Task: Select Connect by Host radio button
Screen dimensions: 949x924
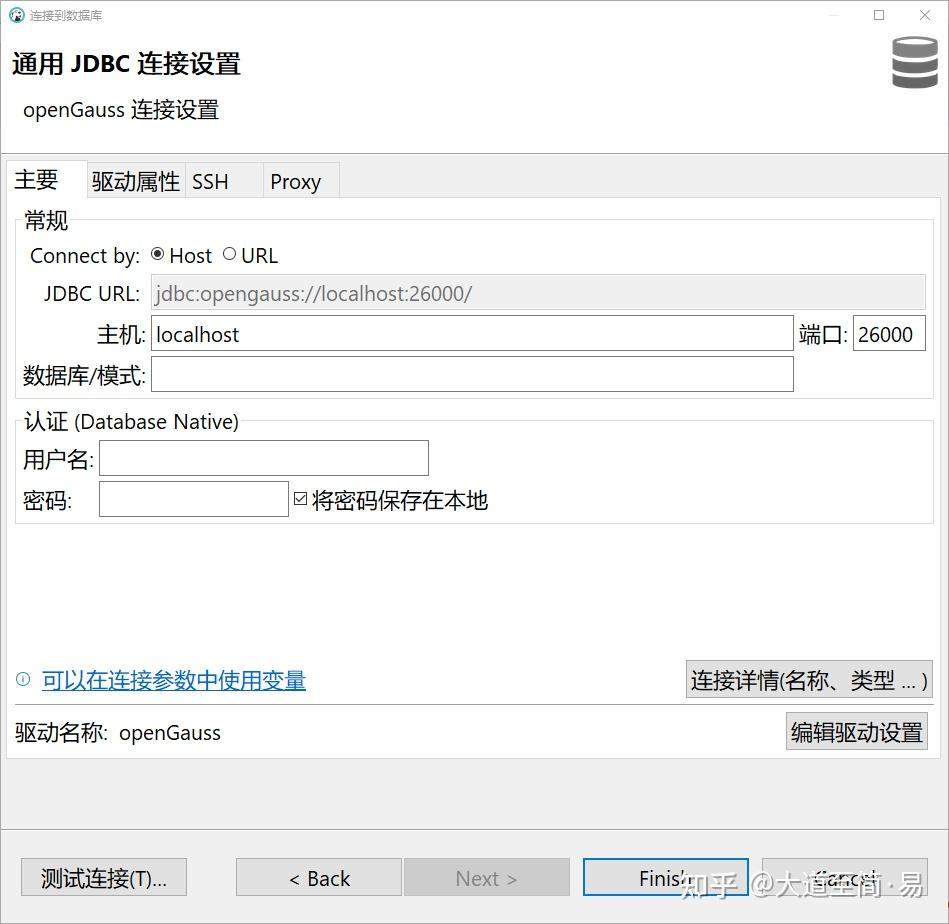Action: [x=157, y=254]
